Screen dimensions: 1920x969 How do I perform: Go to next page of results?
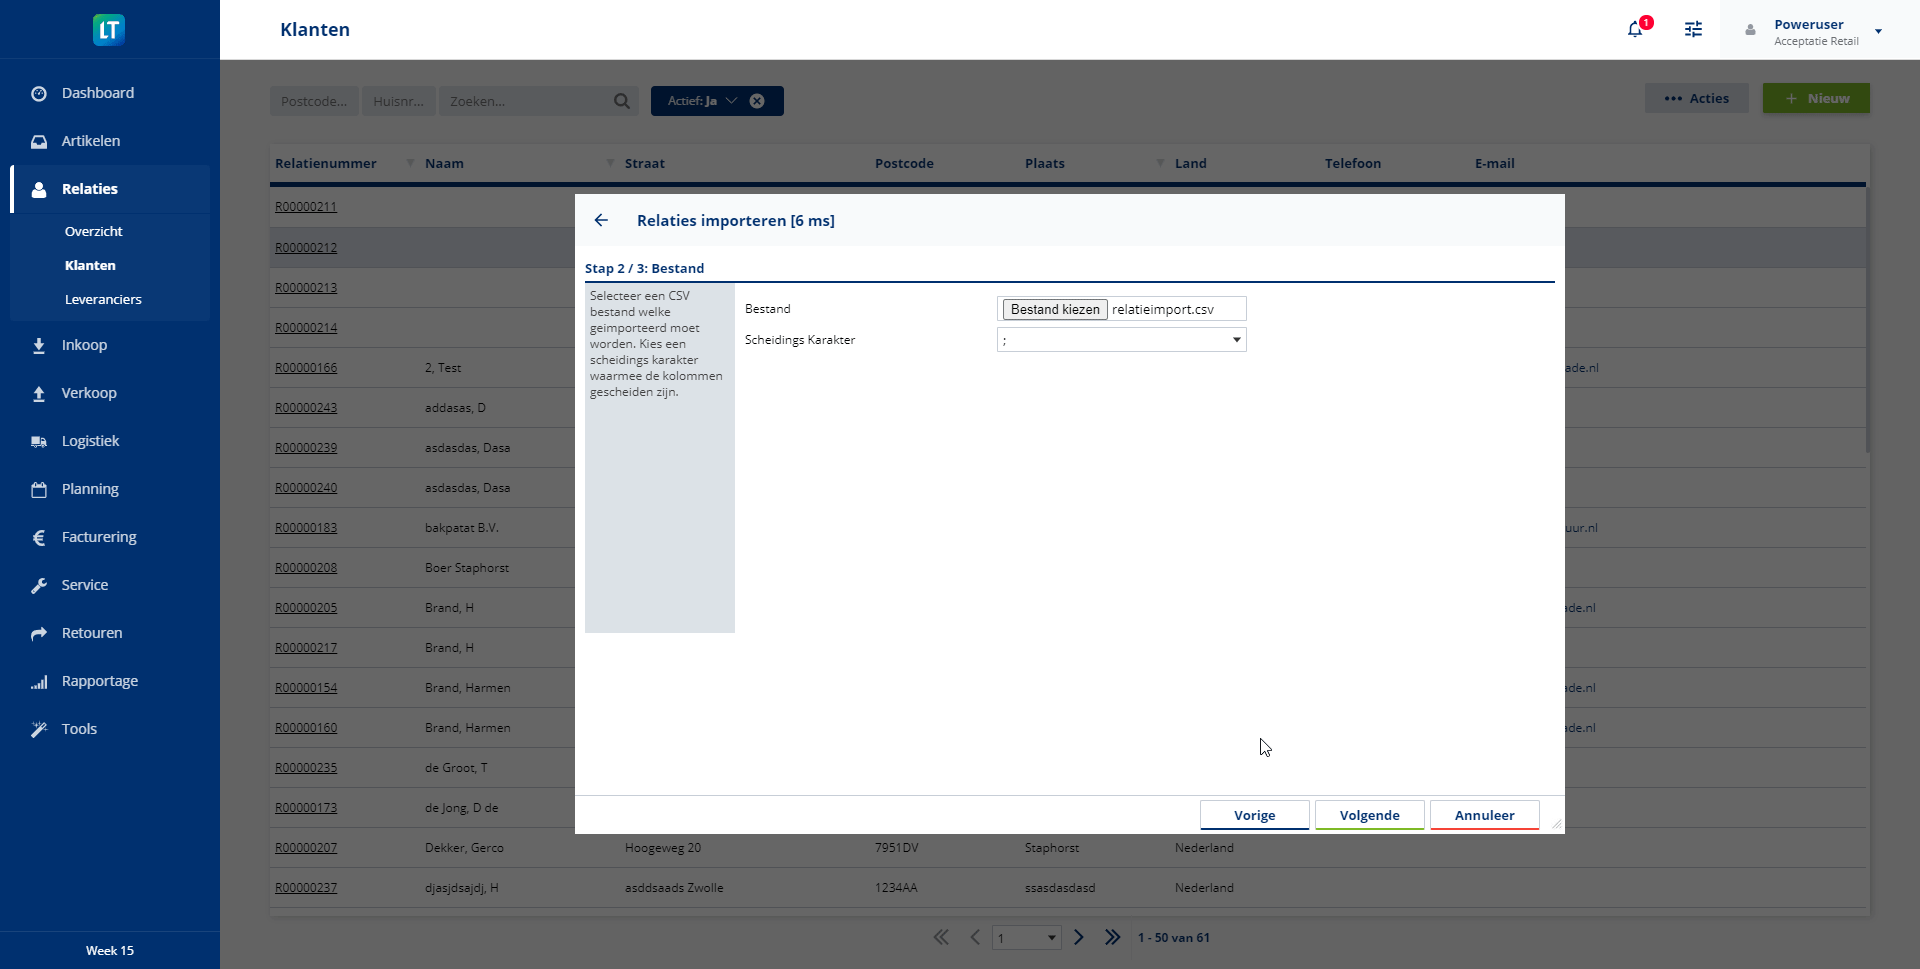coord(1078,937)
